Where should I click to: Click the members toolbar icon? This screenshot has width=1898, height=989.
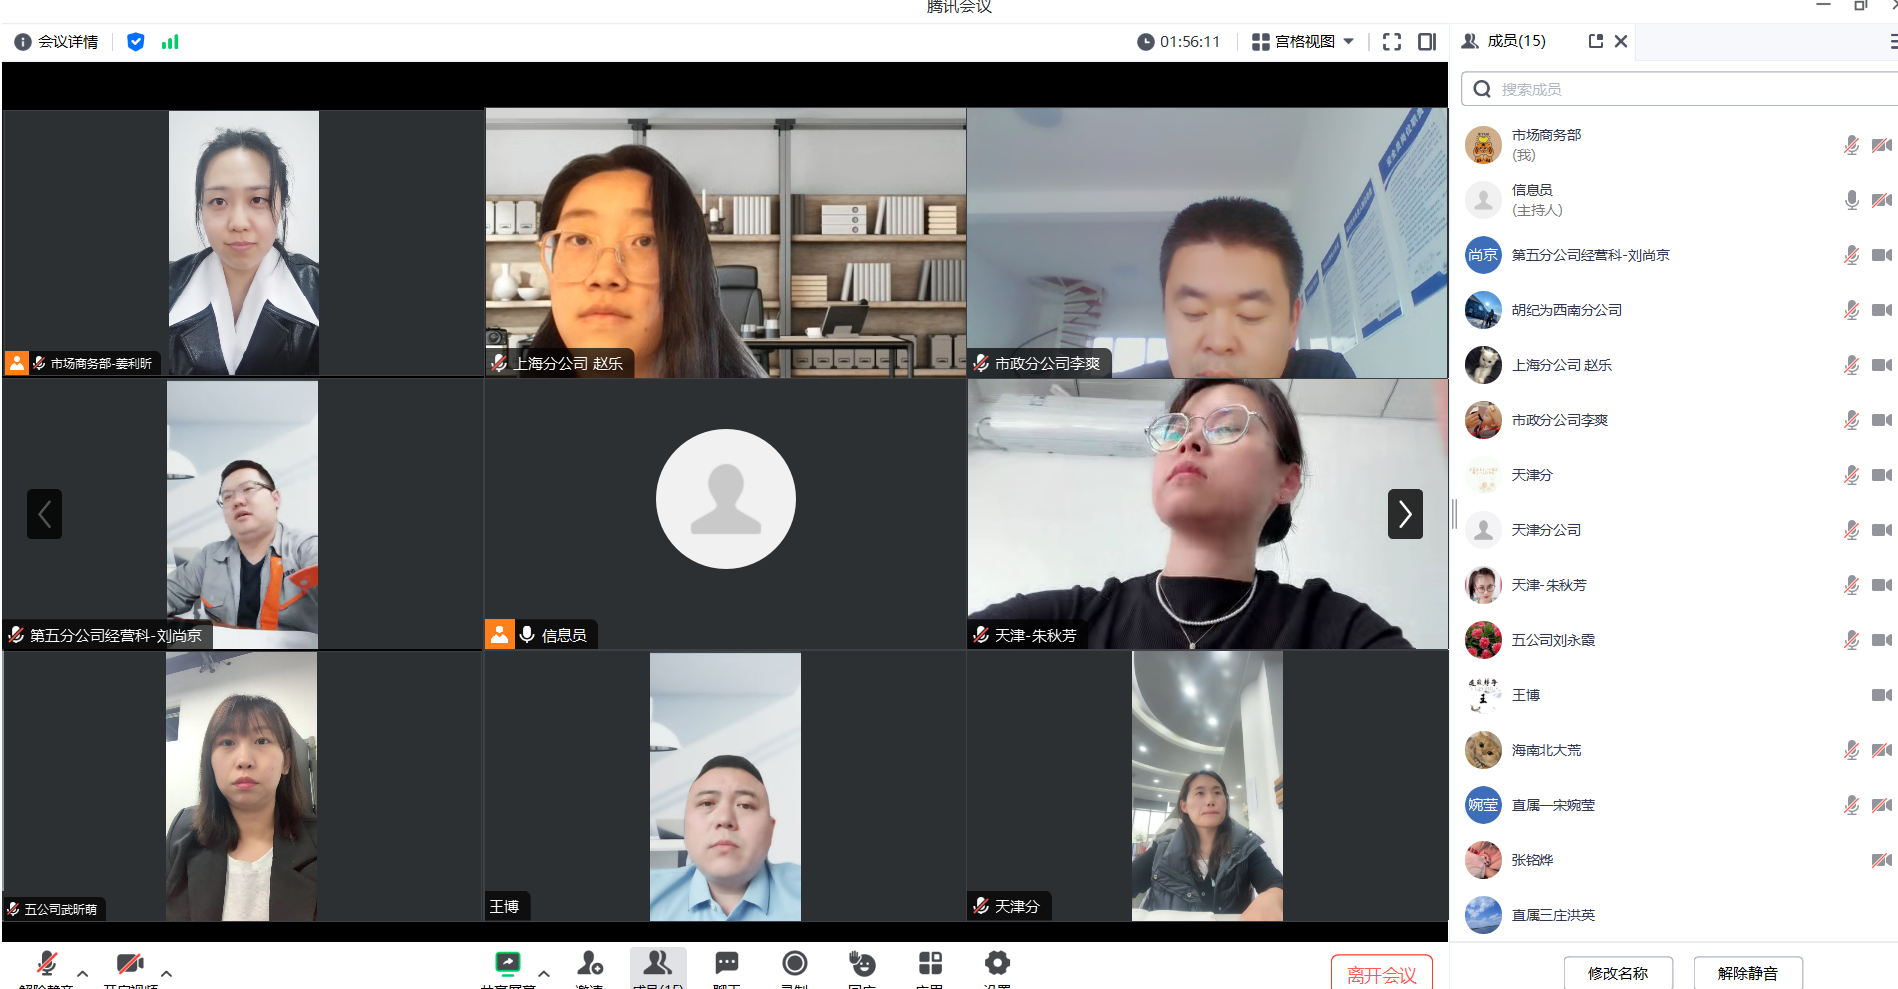(658, 963)
